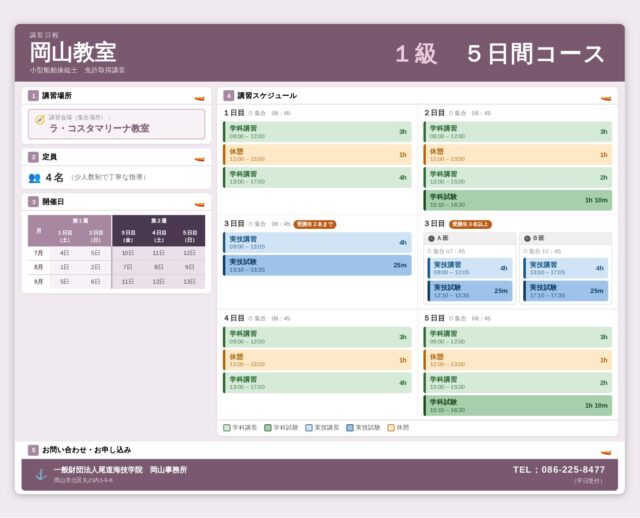Click the boat icon in お問い合わせ header
Viewport: 640px width, 518px height.
(x=606, y=452)
